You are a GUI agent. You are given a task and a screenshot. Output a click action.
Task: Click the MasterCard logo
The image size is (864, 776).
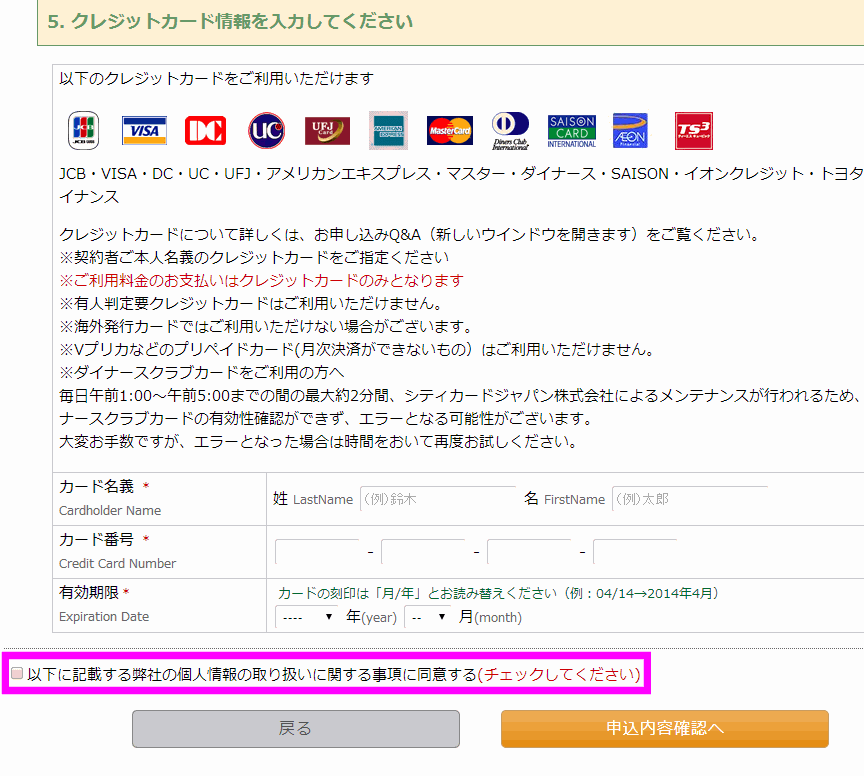(449, 131)
